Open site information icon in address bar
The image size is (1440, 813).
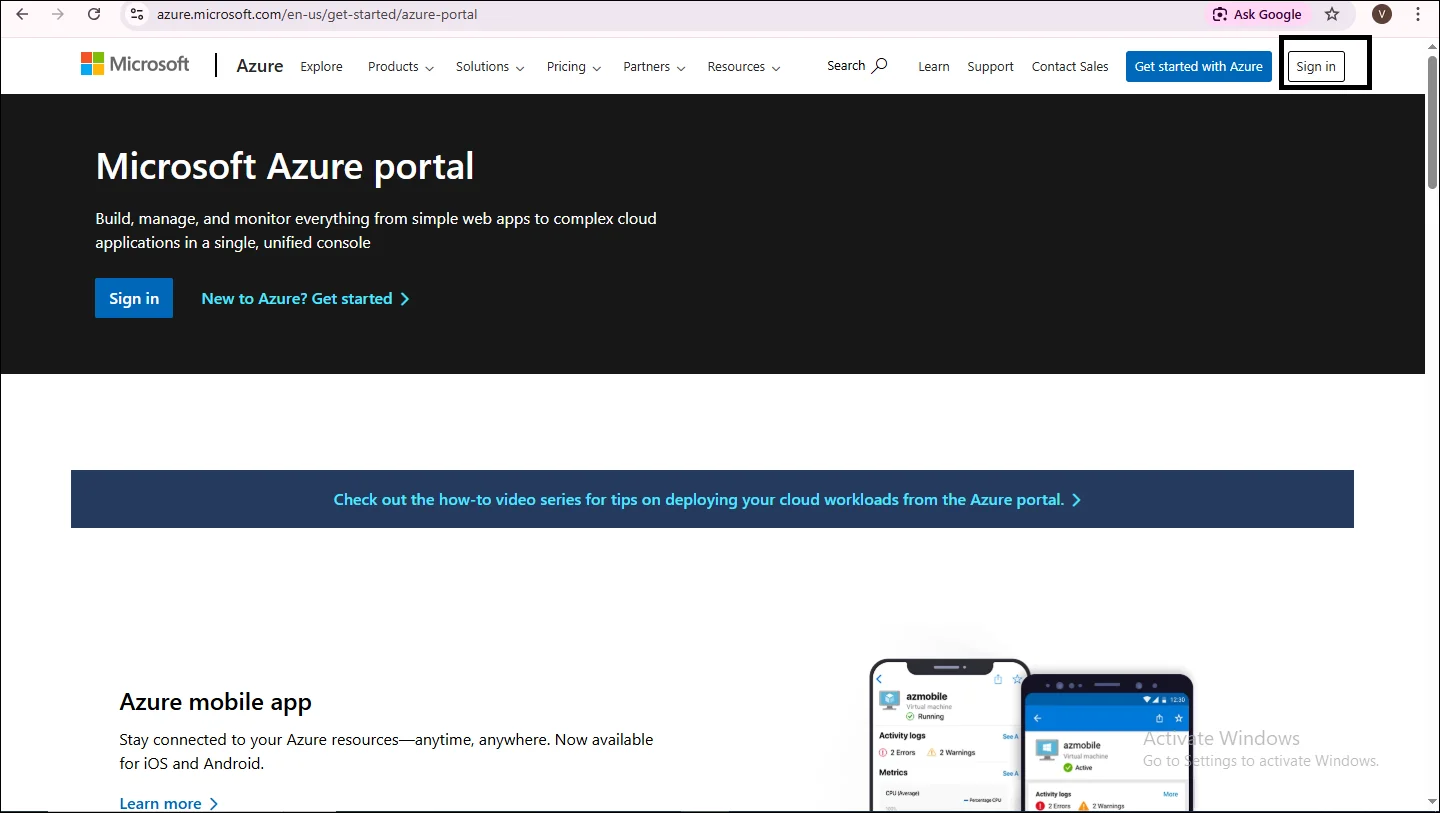138,15
